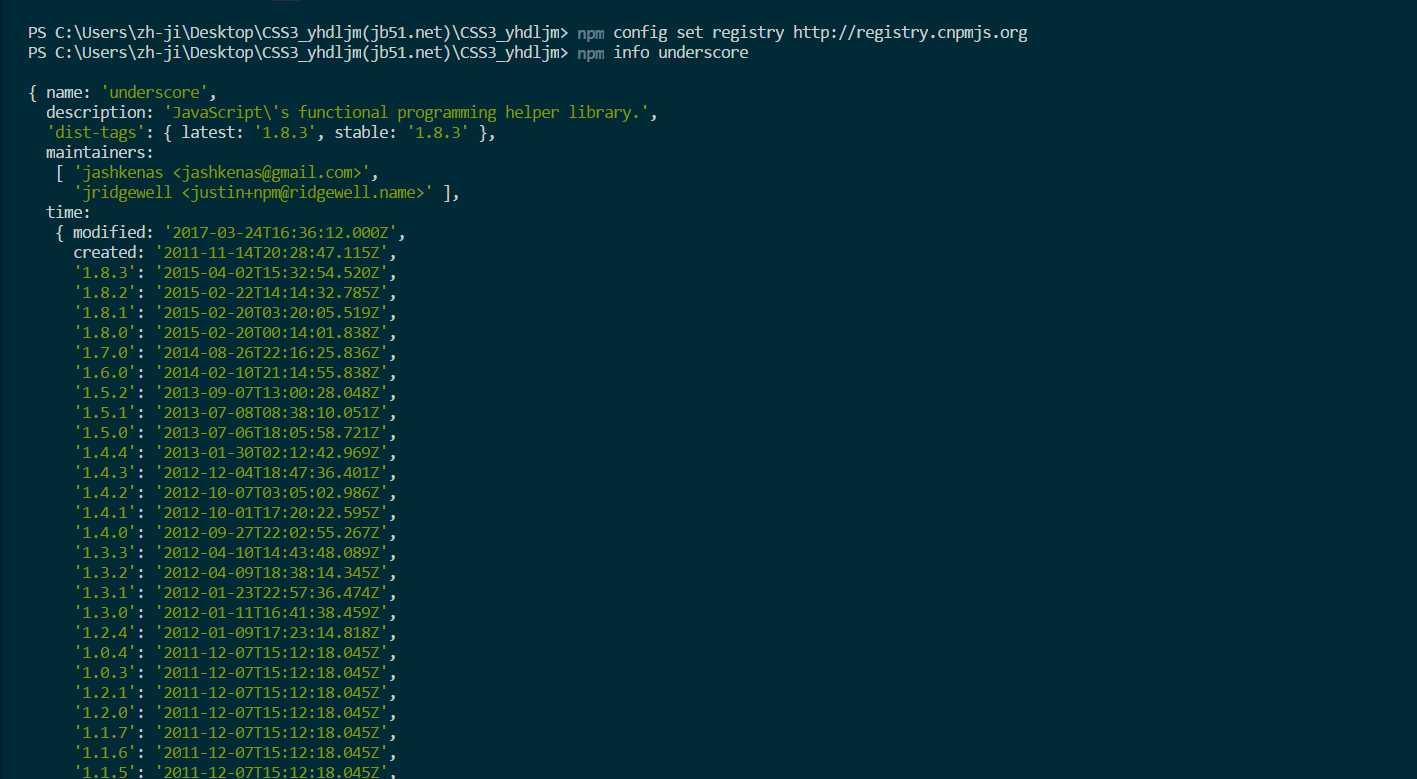Click the '1.3.2' version key
Viewport: 1417px width, 779px height.
(105, 573)
